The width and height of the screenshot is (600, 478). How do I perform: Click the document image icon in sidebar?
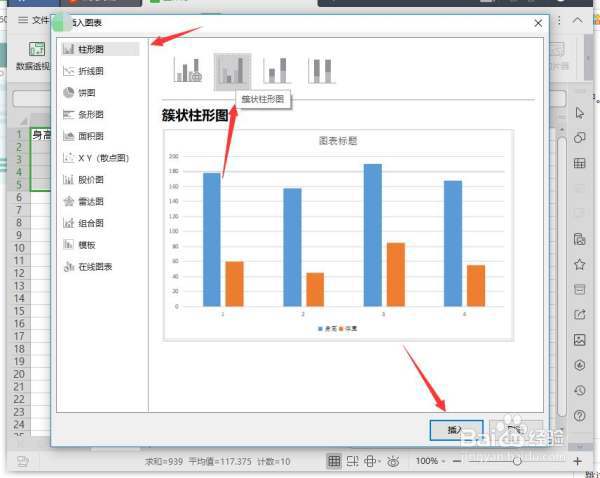pyautogui.click(x=579, y=239)
